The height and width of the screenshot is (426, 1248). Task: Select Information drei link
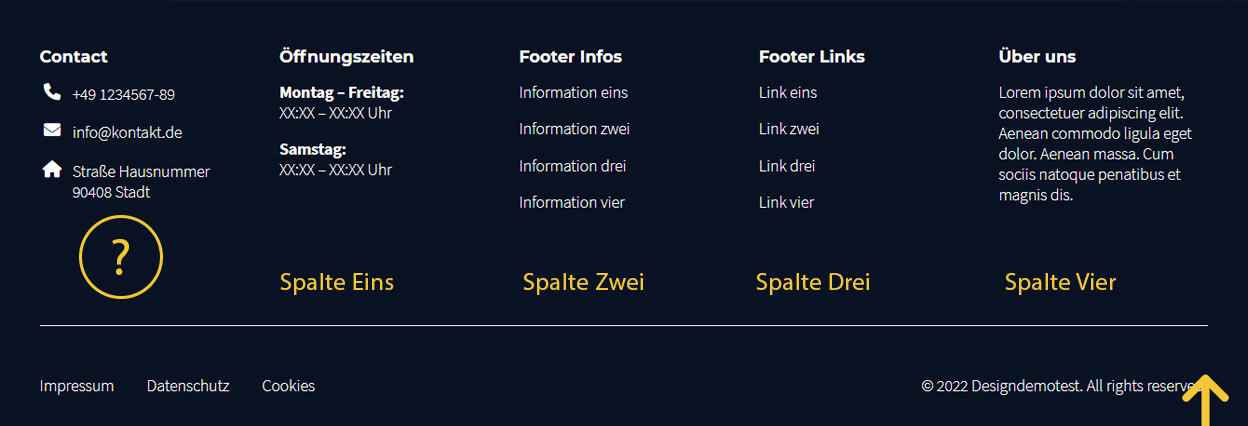tap(572, 166)
